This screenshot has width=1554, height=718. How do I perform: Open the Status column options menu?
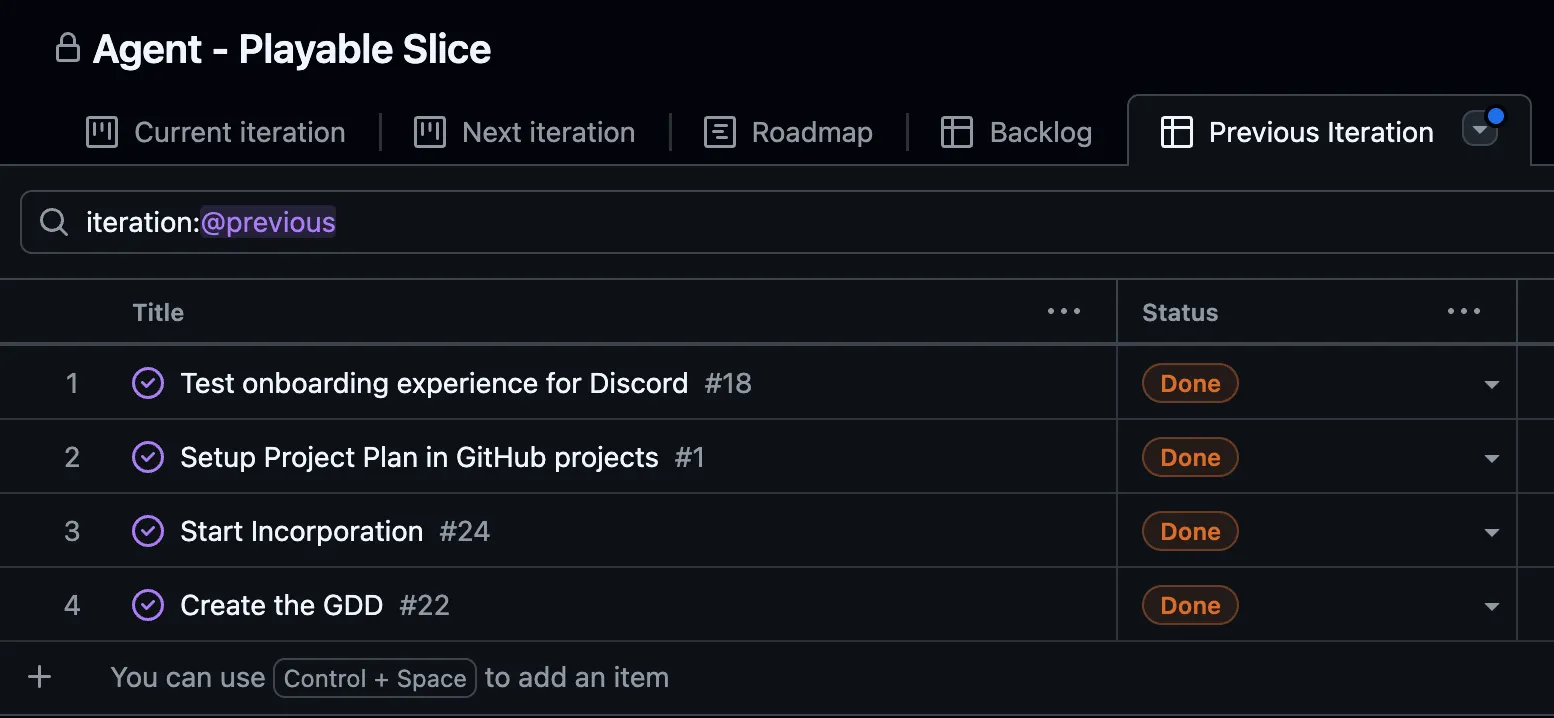tap(1464, 311)
